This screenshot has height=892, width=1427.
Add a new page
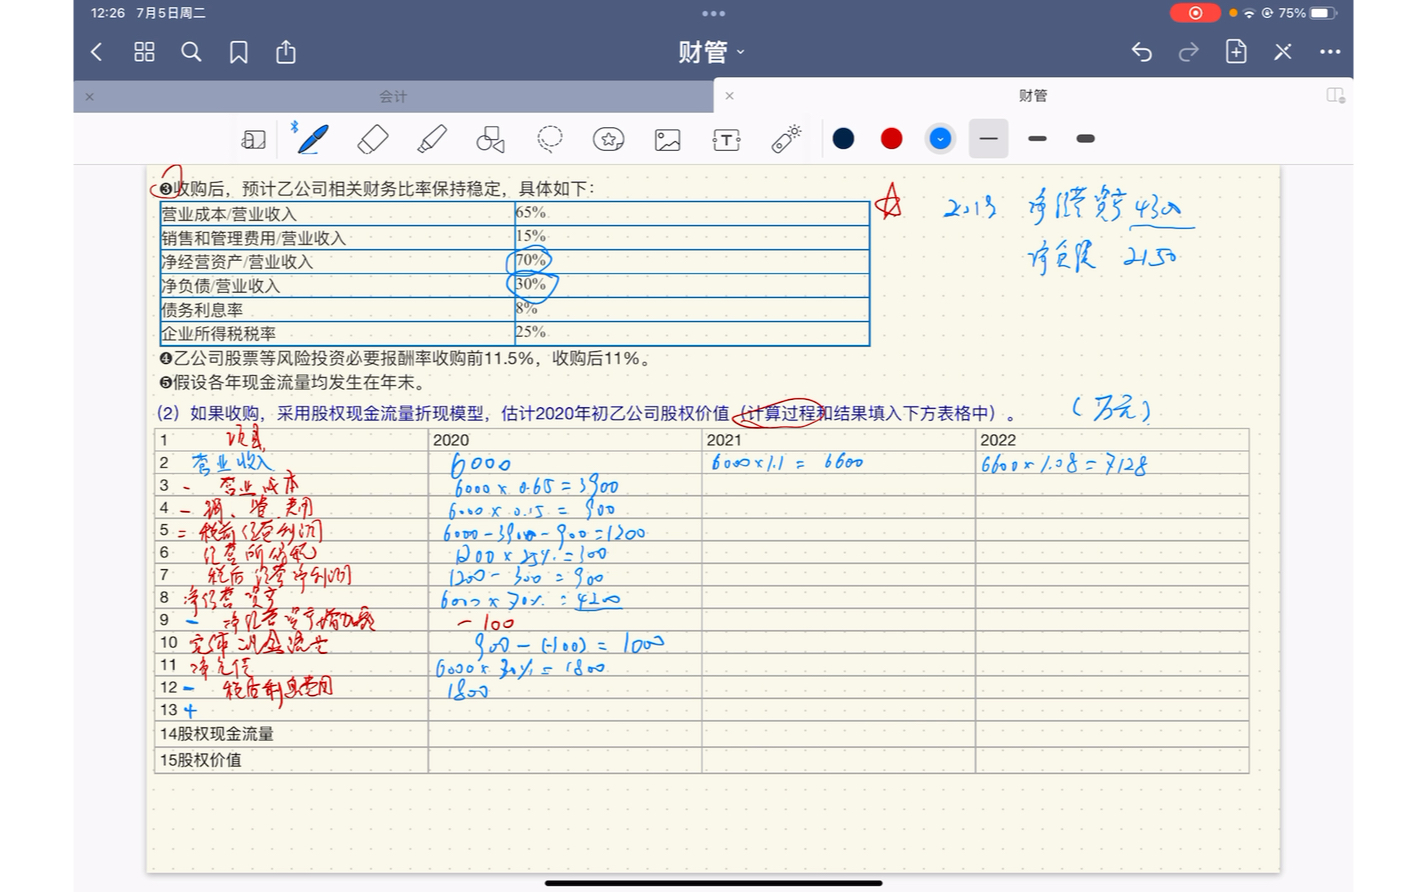(x=1236, y=52)
